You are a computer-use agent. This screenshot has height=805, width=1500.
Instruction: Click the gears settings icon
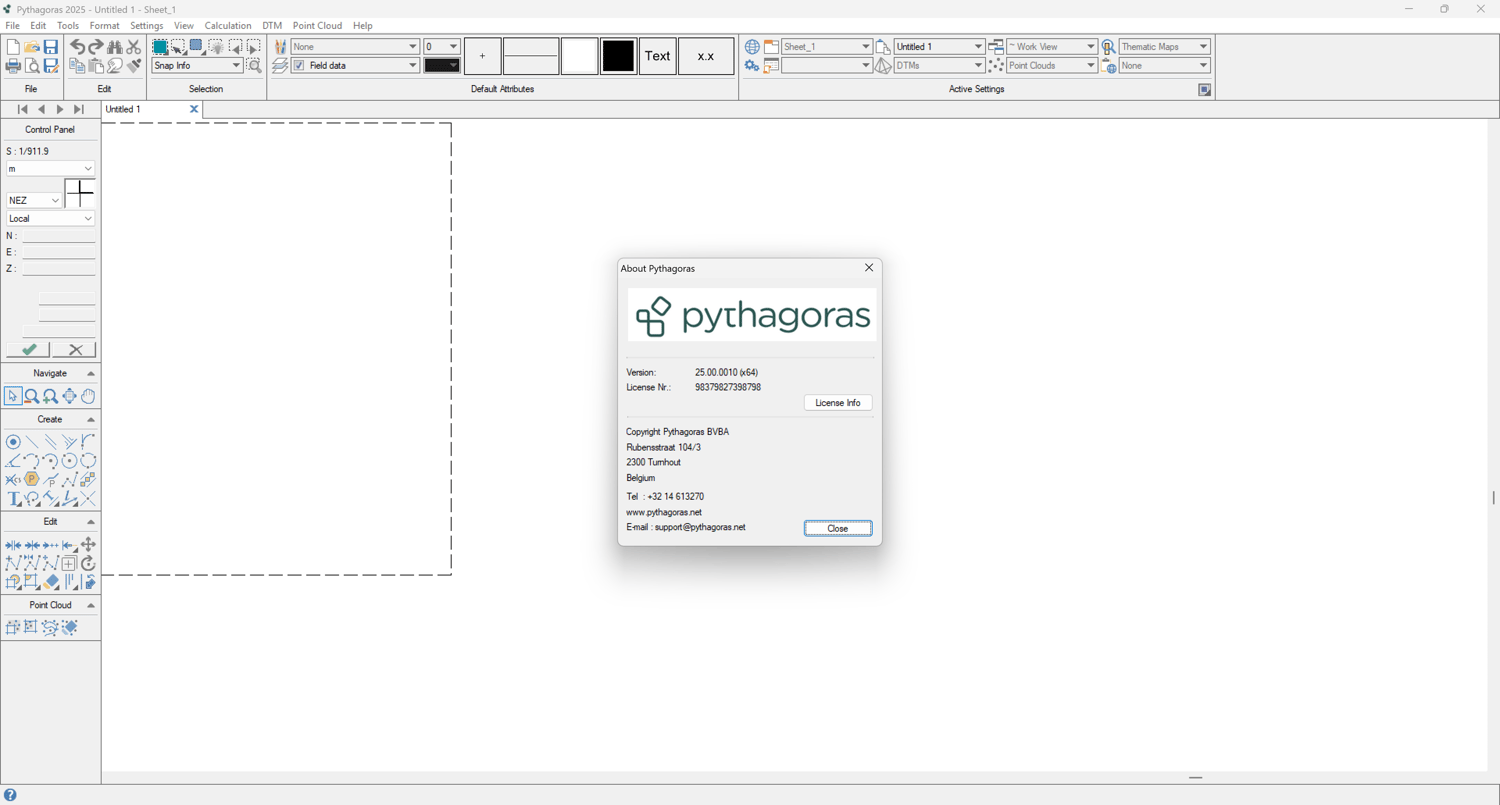point(752,66)
